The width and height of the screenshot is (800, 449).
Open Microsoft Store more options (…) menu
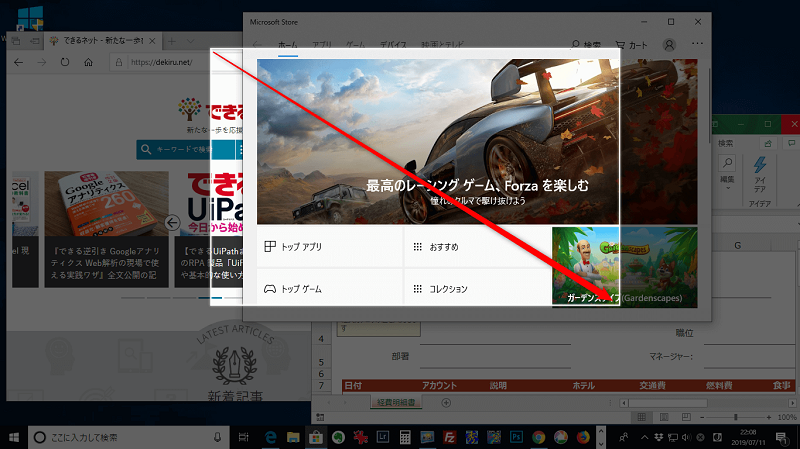697,45
